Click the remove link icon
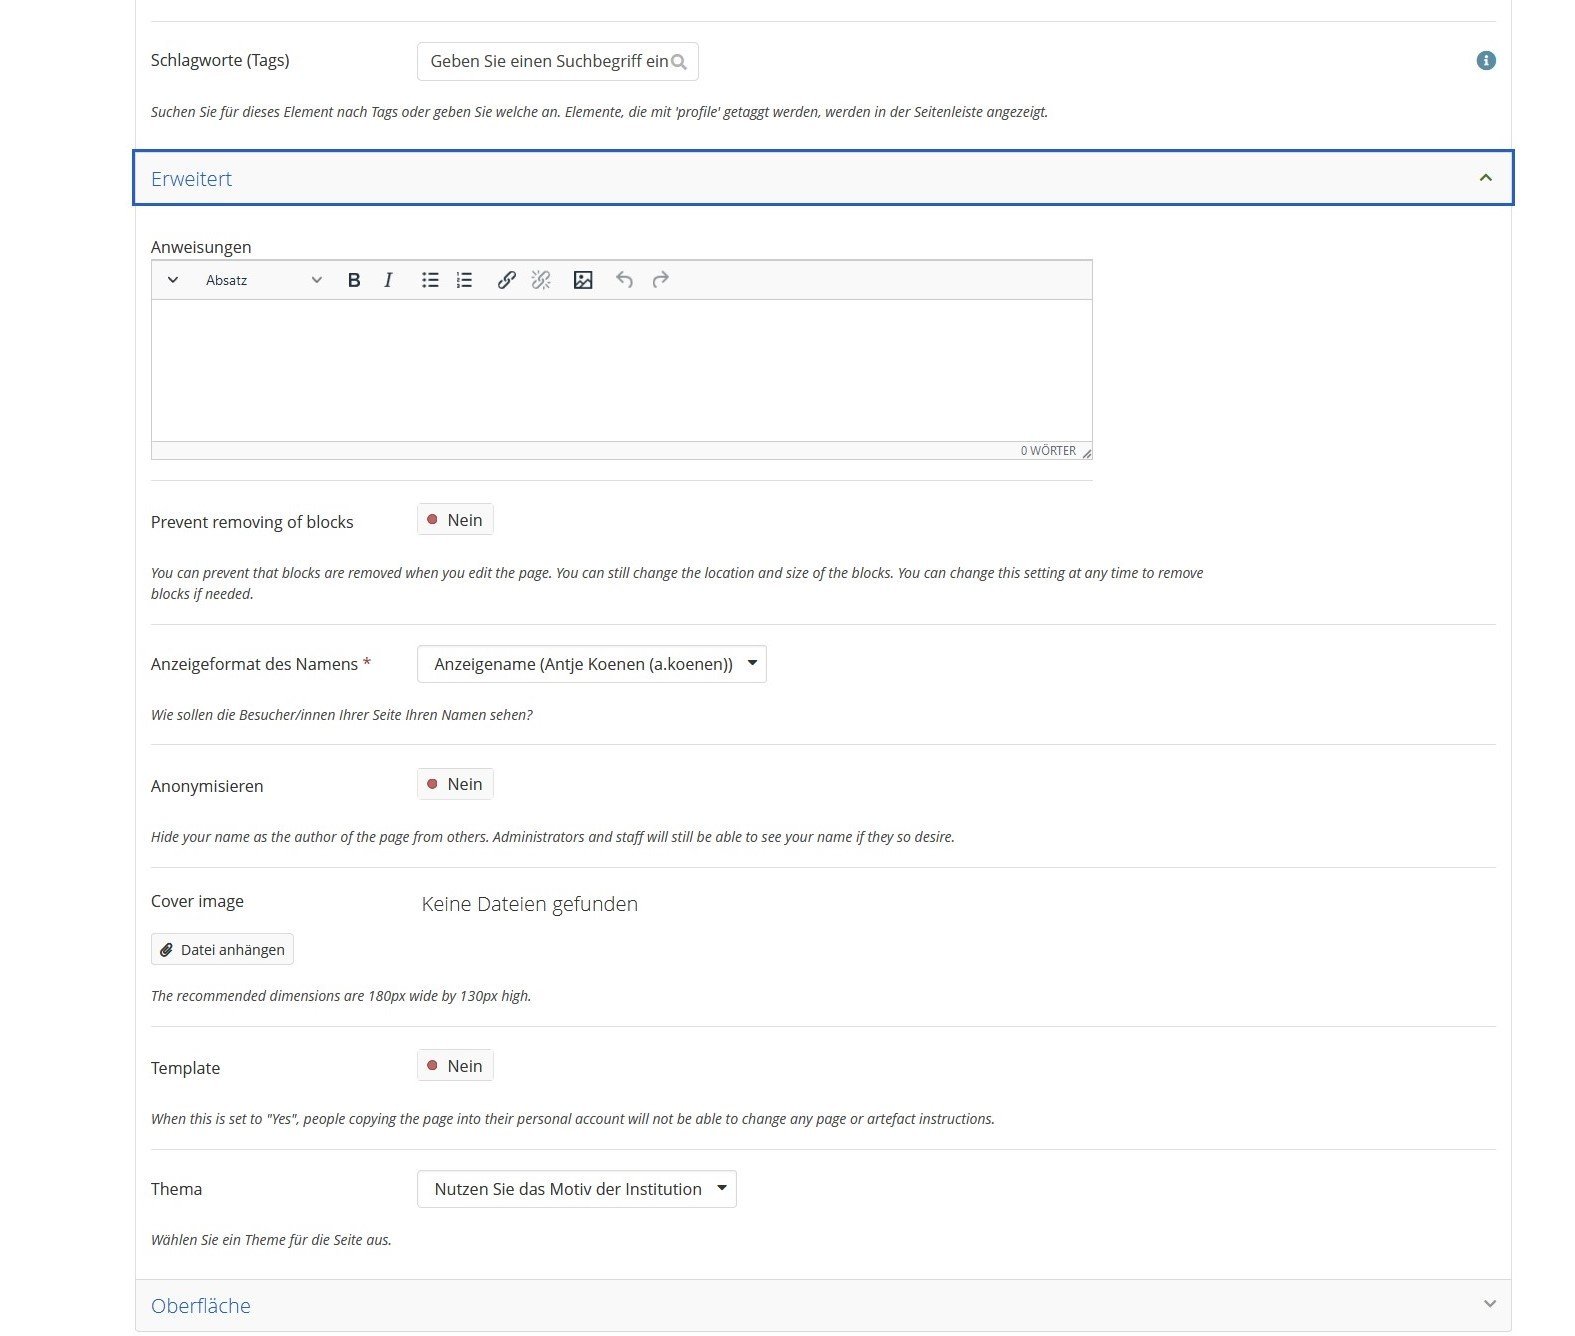This screenshot has height=1336, width=1575. [541, 280]
